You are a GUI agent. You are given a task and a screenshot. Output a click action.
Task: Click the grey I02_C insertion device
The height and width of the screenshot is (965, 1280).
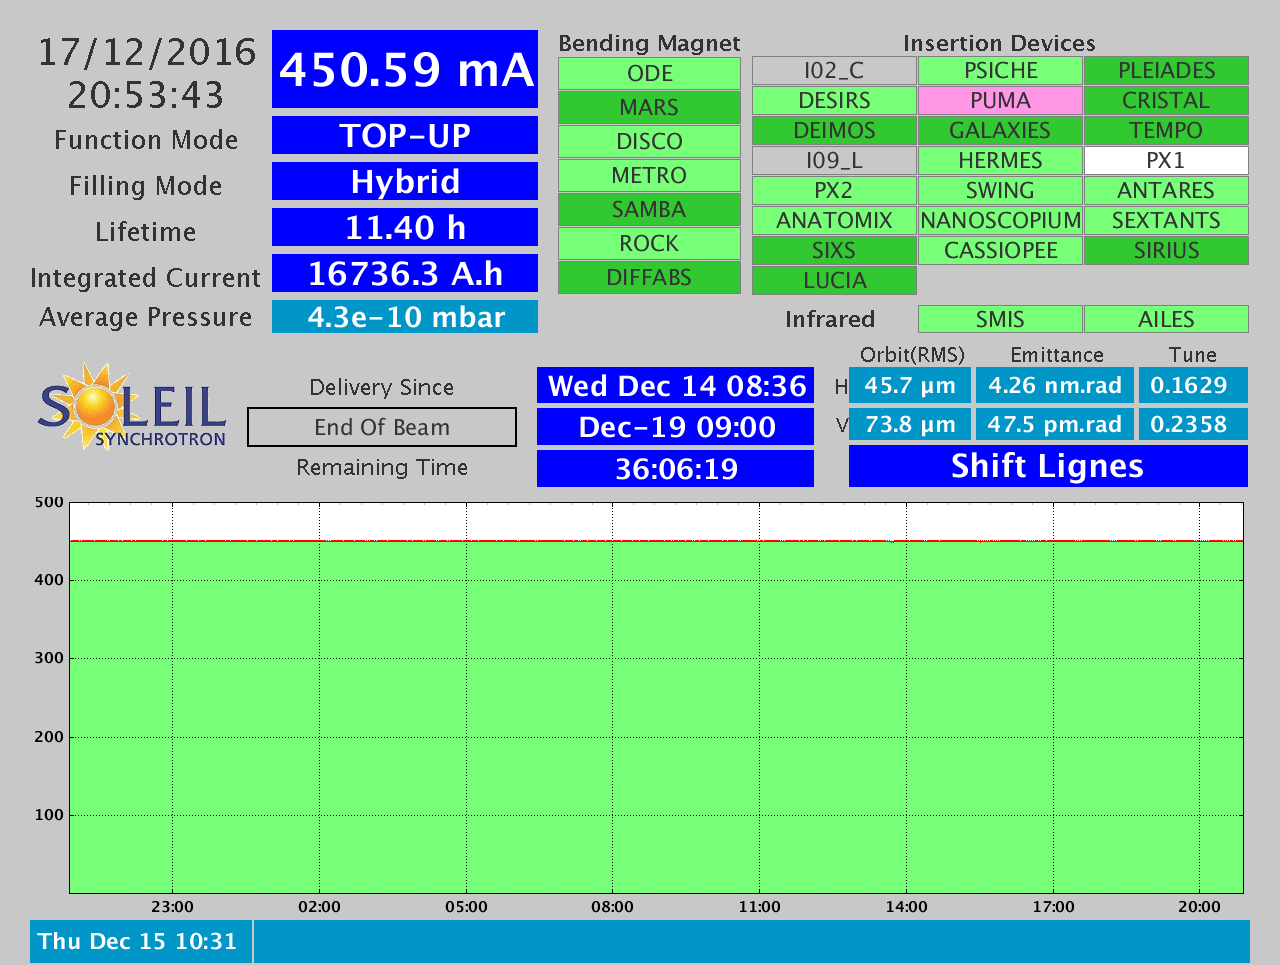coord(834,71)
